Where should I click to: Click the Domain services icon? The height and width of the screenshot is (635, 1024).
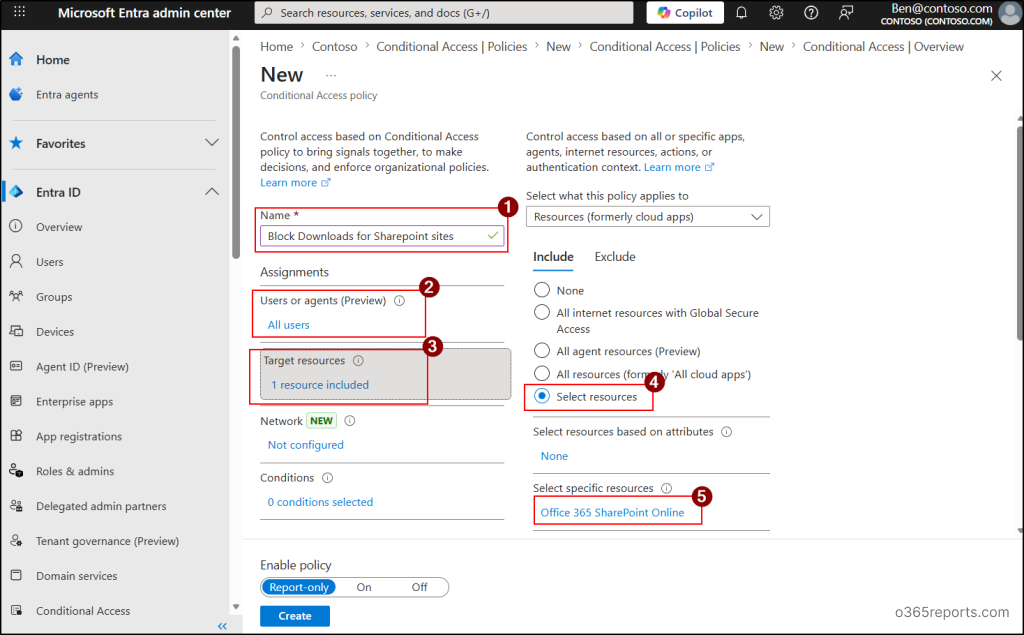[x=16, y=576]
